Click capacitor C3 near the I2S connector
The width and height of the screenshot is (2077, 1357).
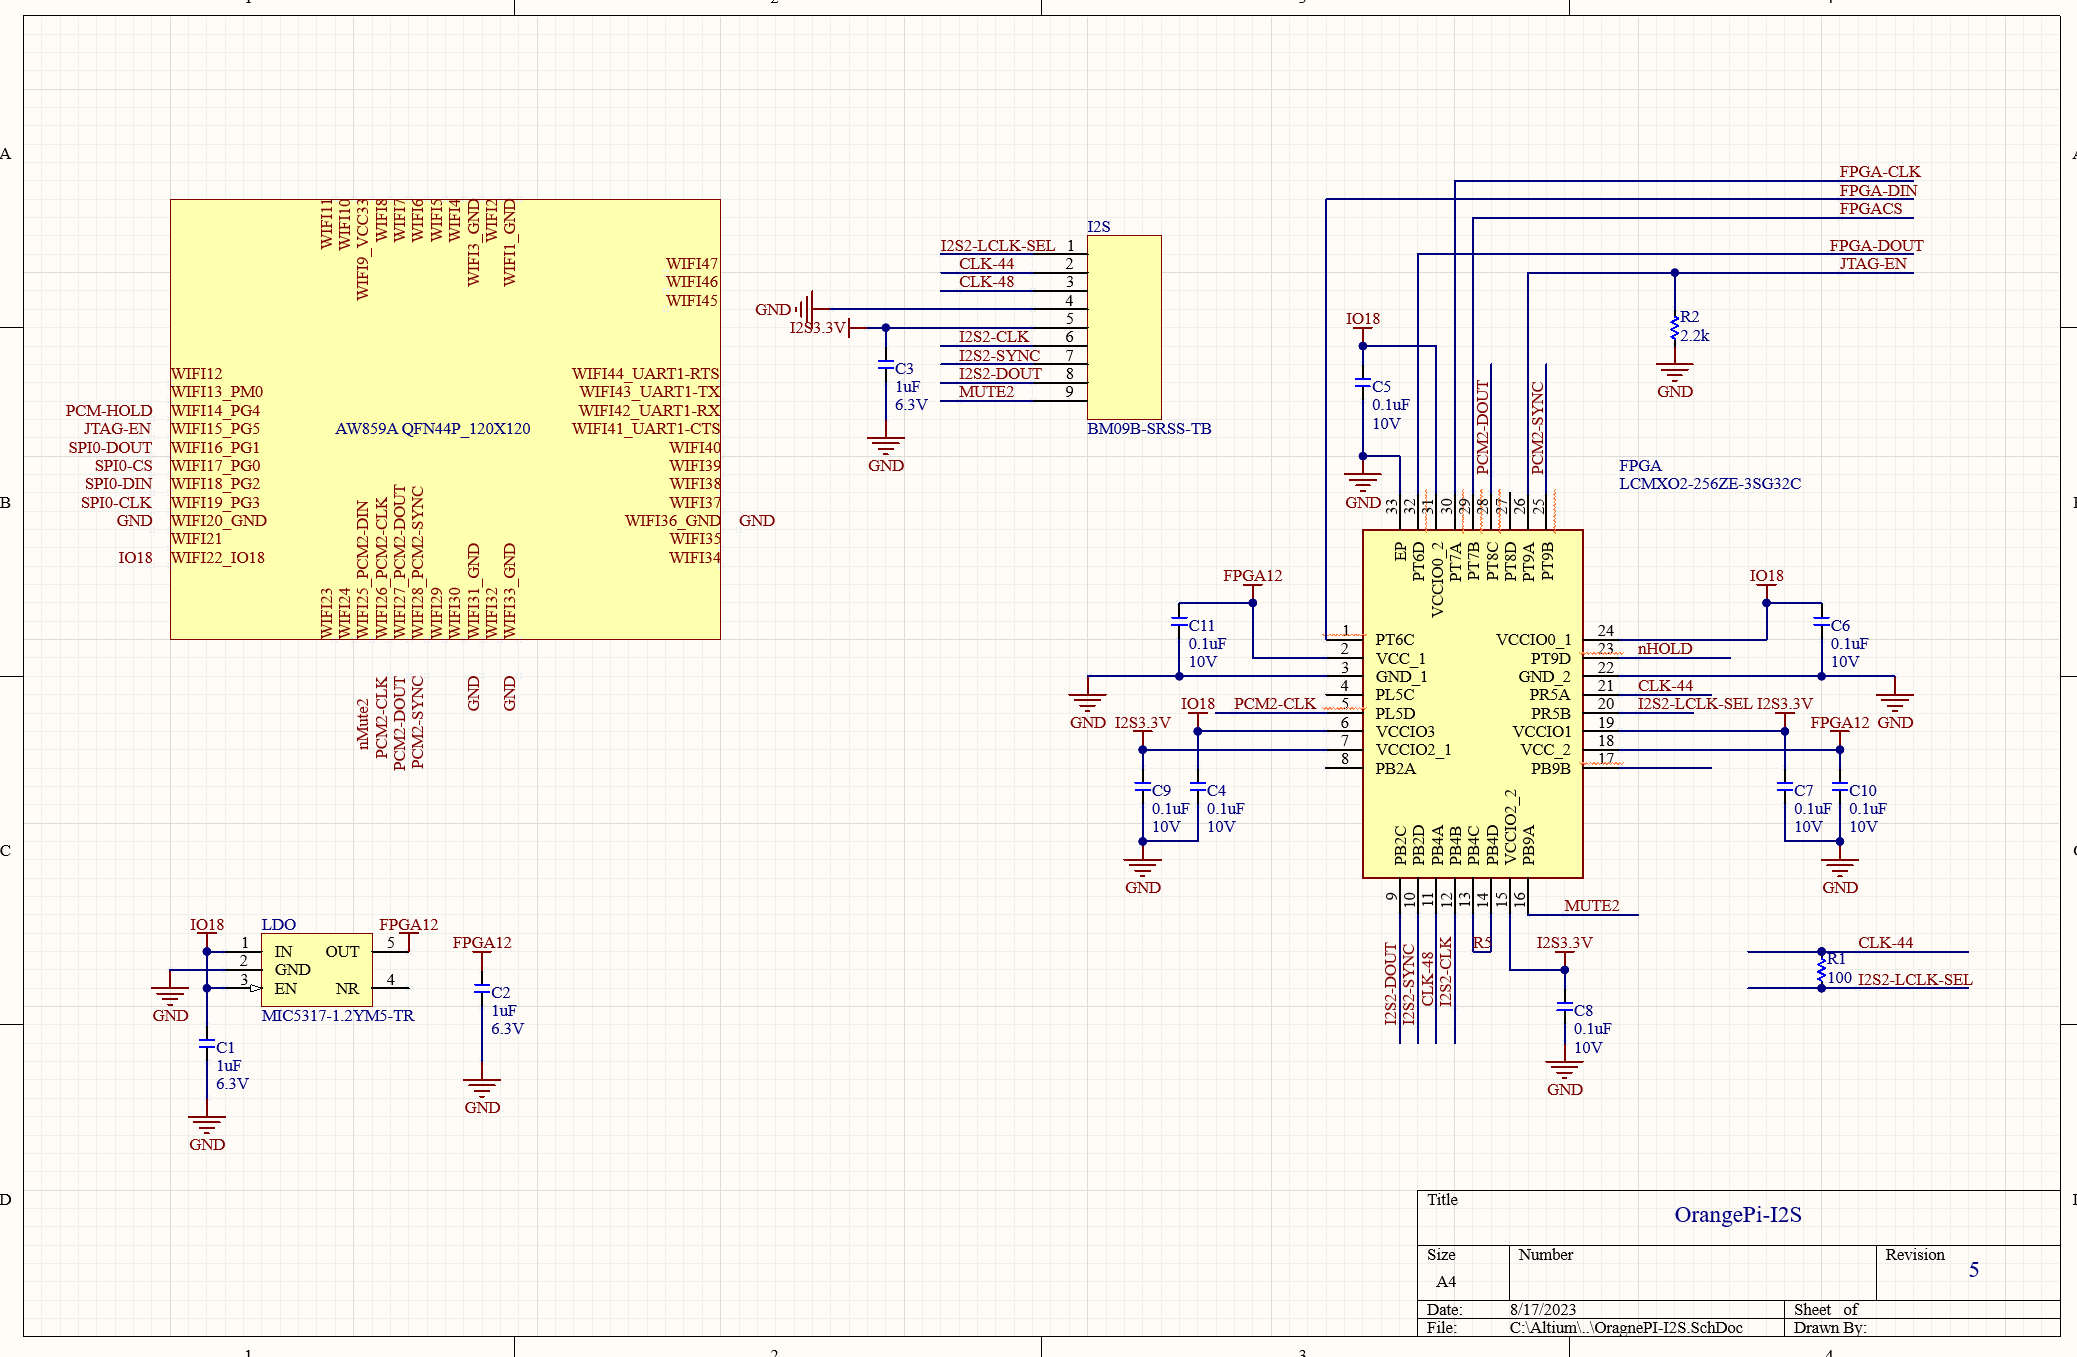click(886, 366)
